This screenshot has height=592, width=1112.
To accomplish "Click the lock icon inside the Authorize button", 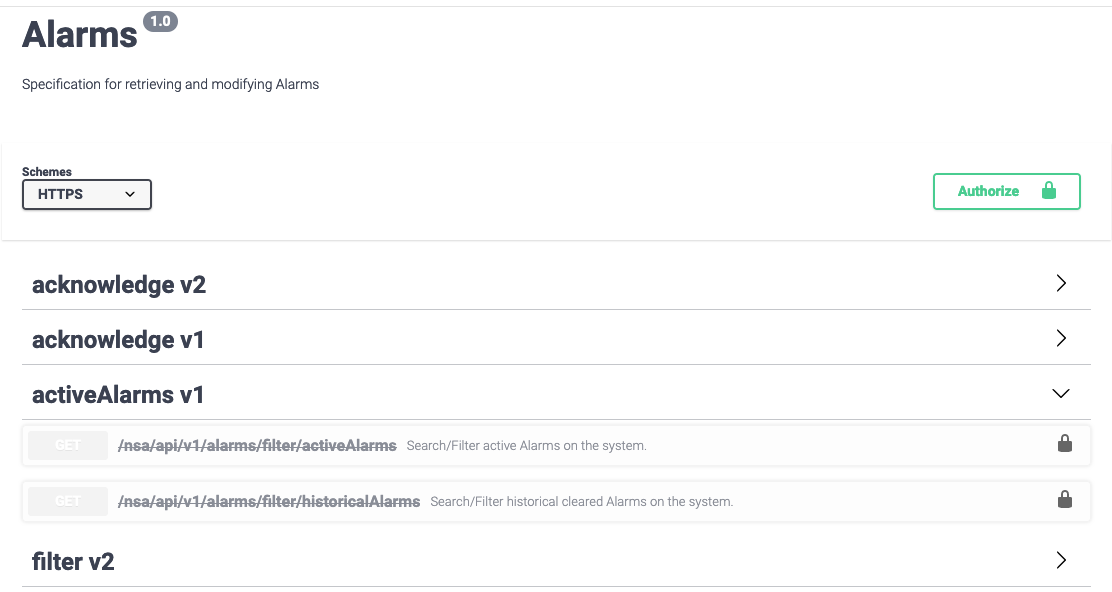I will coord(1048,191).
